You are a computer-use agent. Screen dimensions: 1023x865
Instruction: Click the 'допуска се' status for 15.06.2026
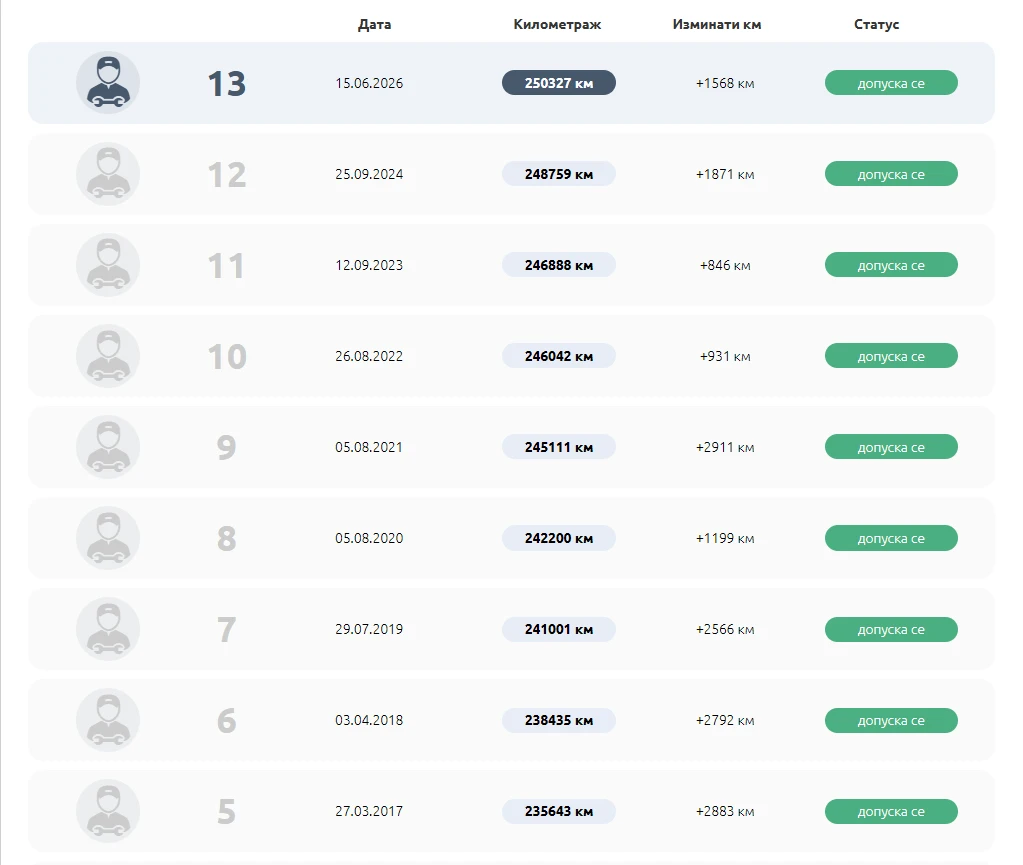[891, 83]
